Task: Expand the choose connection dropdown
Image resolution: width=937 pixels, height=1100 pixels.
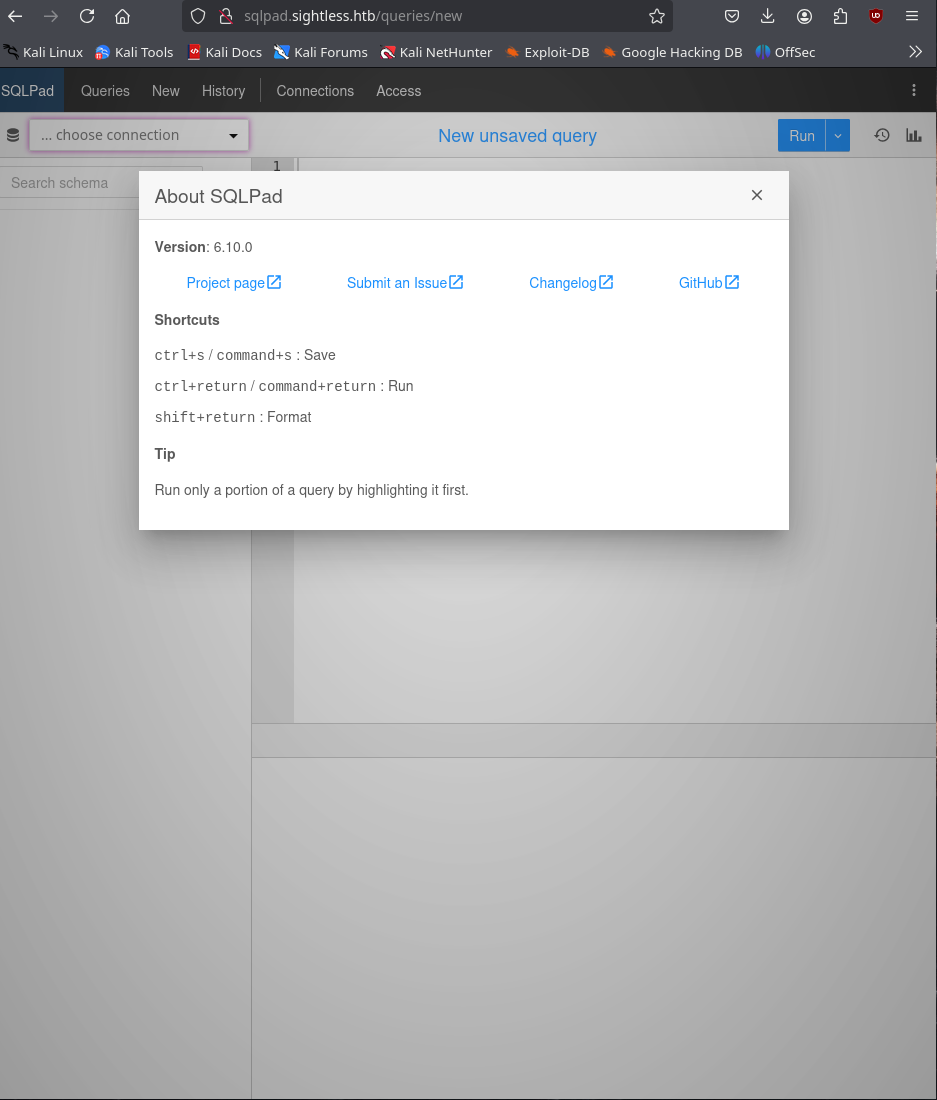Action: 139,135
